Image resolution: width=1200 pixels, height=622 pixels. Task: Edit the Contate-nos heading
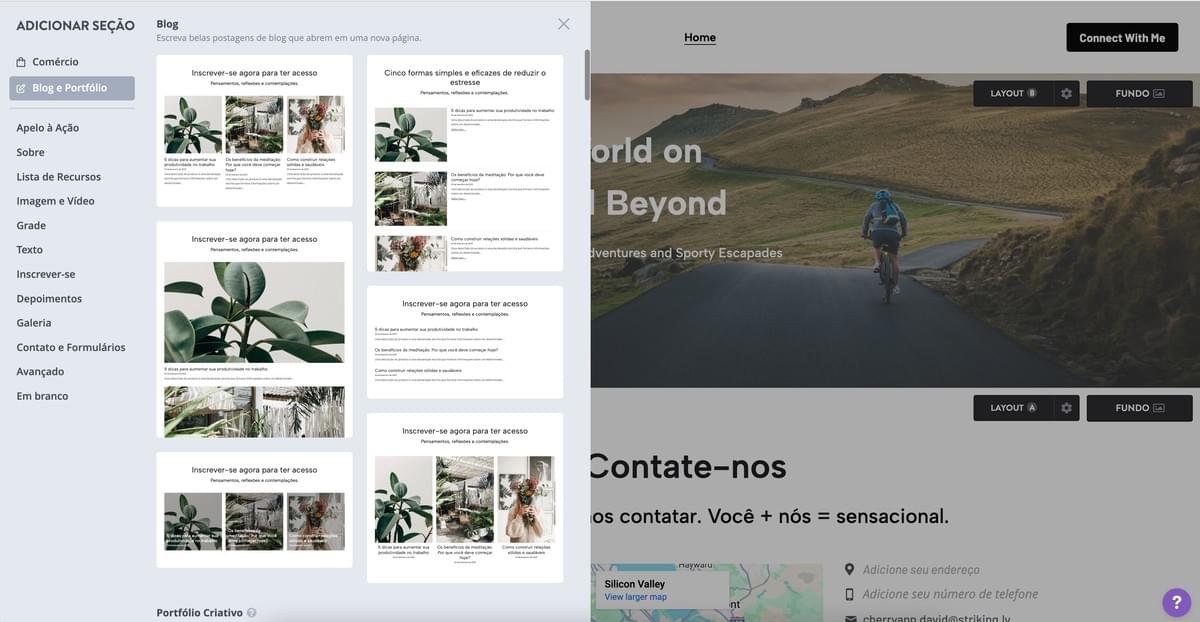click(x=687, y=466)
